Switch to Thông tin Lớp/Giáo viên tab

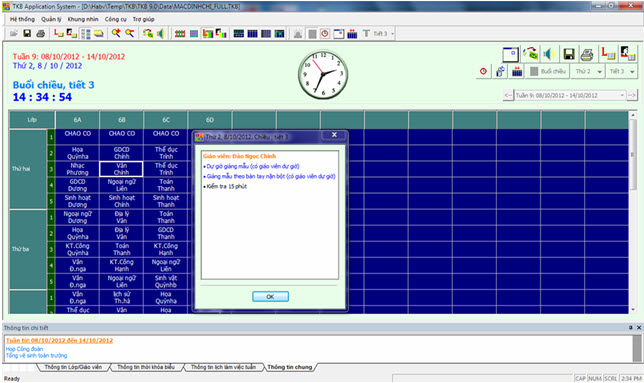(73, 367)
